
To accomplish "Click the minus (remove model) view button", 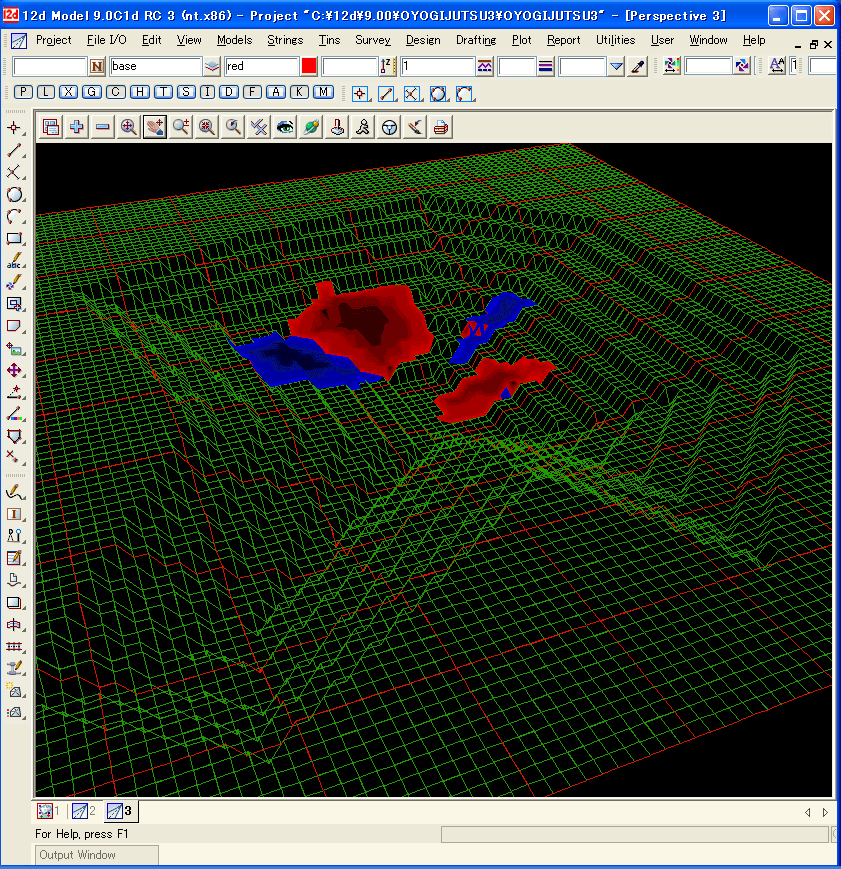I will pyautogui.click(x=103, y=127).
